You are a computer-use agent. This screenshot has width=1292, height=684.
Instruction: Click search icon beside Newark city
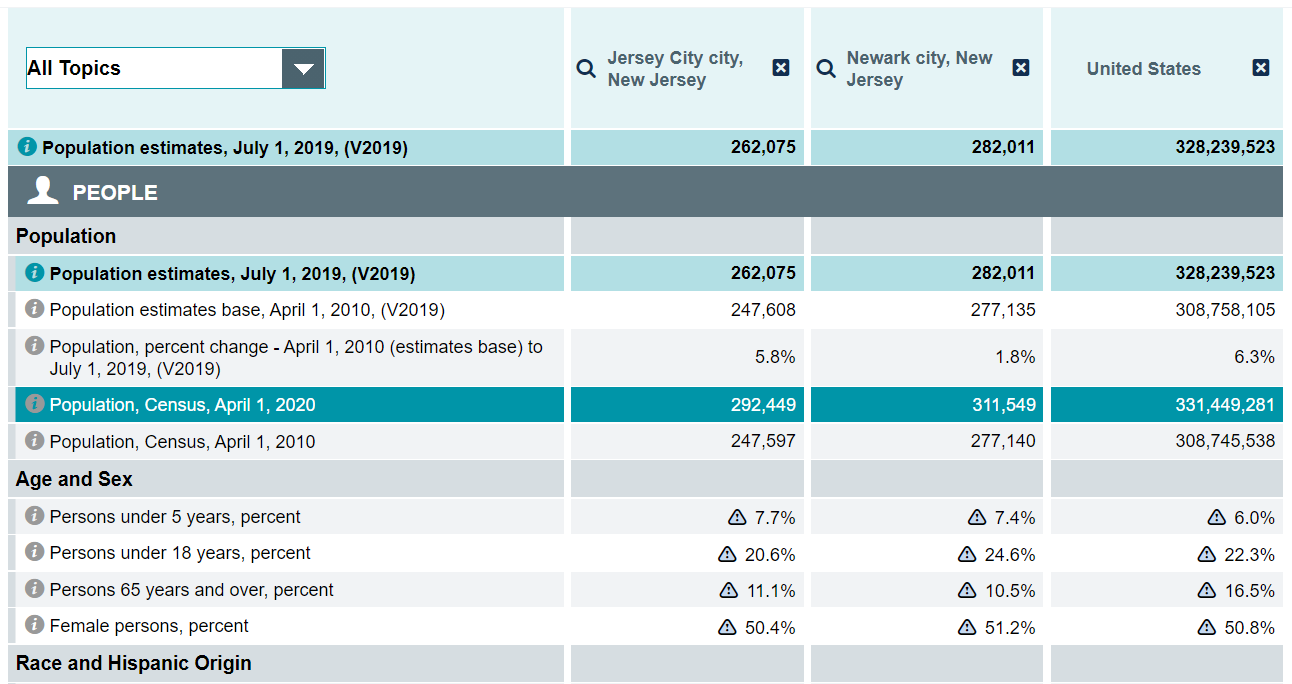point(826,68)
